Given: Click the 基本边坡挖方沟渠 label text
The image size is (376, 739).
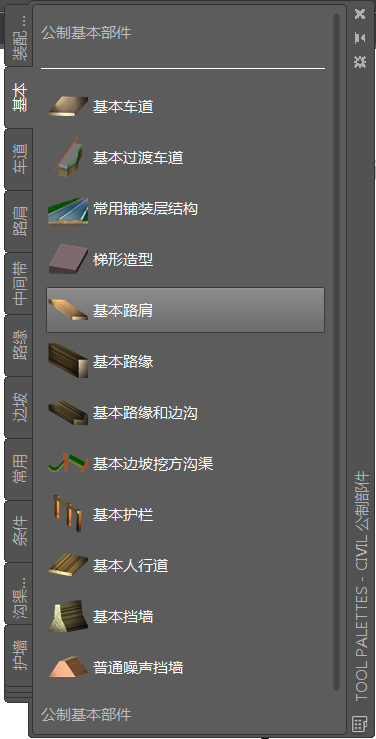Looking at the screenshot, I should click(153, 464).
